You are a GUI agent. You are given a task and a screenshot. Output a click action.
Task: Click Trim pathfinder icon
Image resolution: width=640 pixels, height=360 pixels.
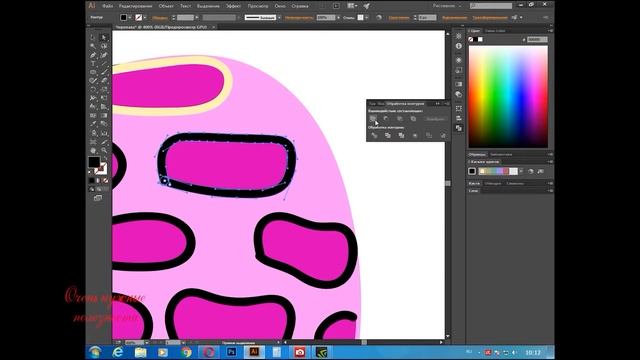pos(388,135)
